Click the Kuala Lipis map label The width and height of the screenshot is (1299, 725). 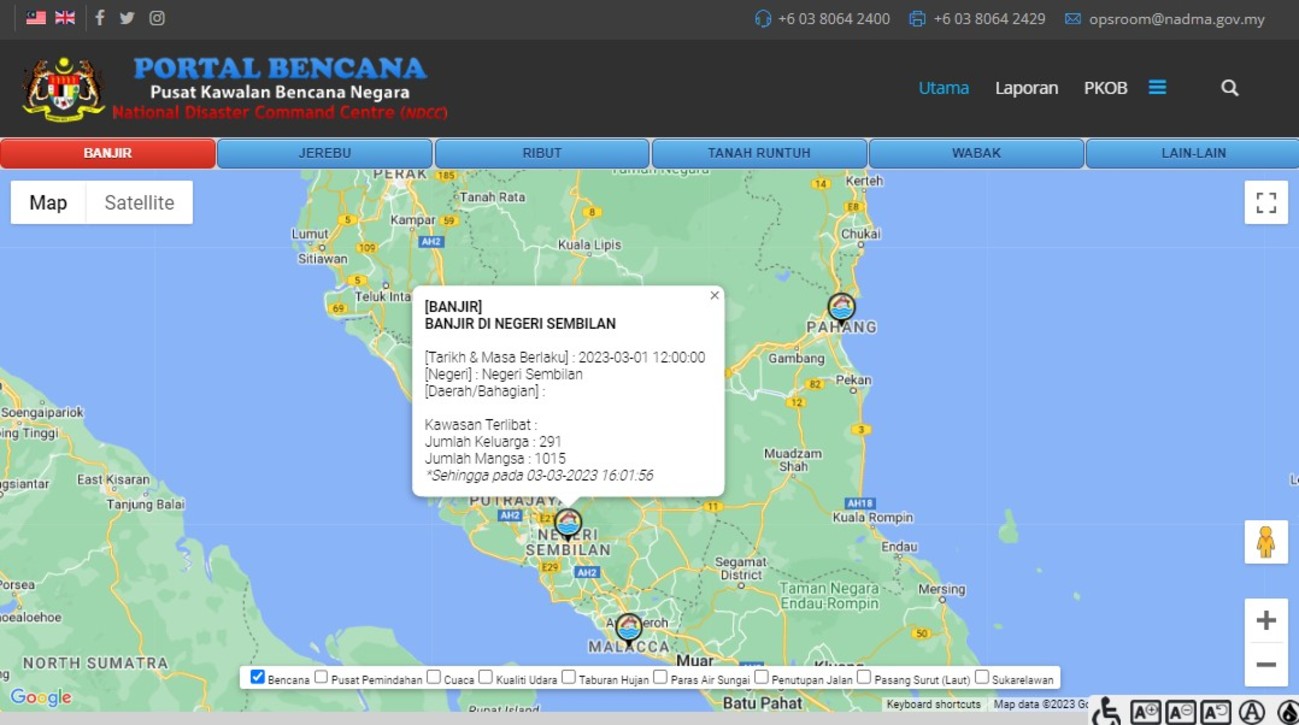coord(589,245)
